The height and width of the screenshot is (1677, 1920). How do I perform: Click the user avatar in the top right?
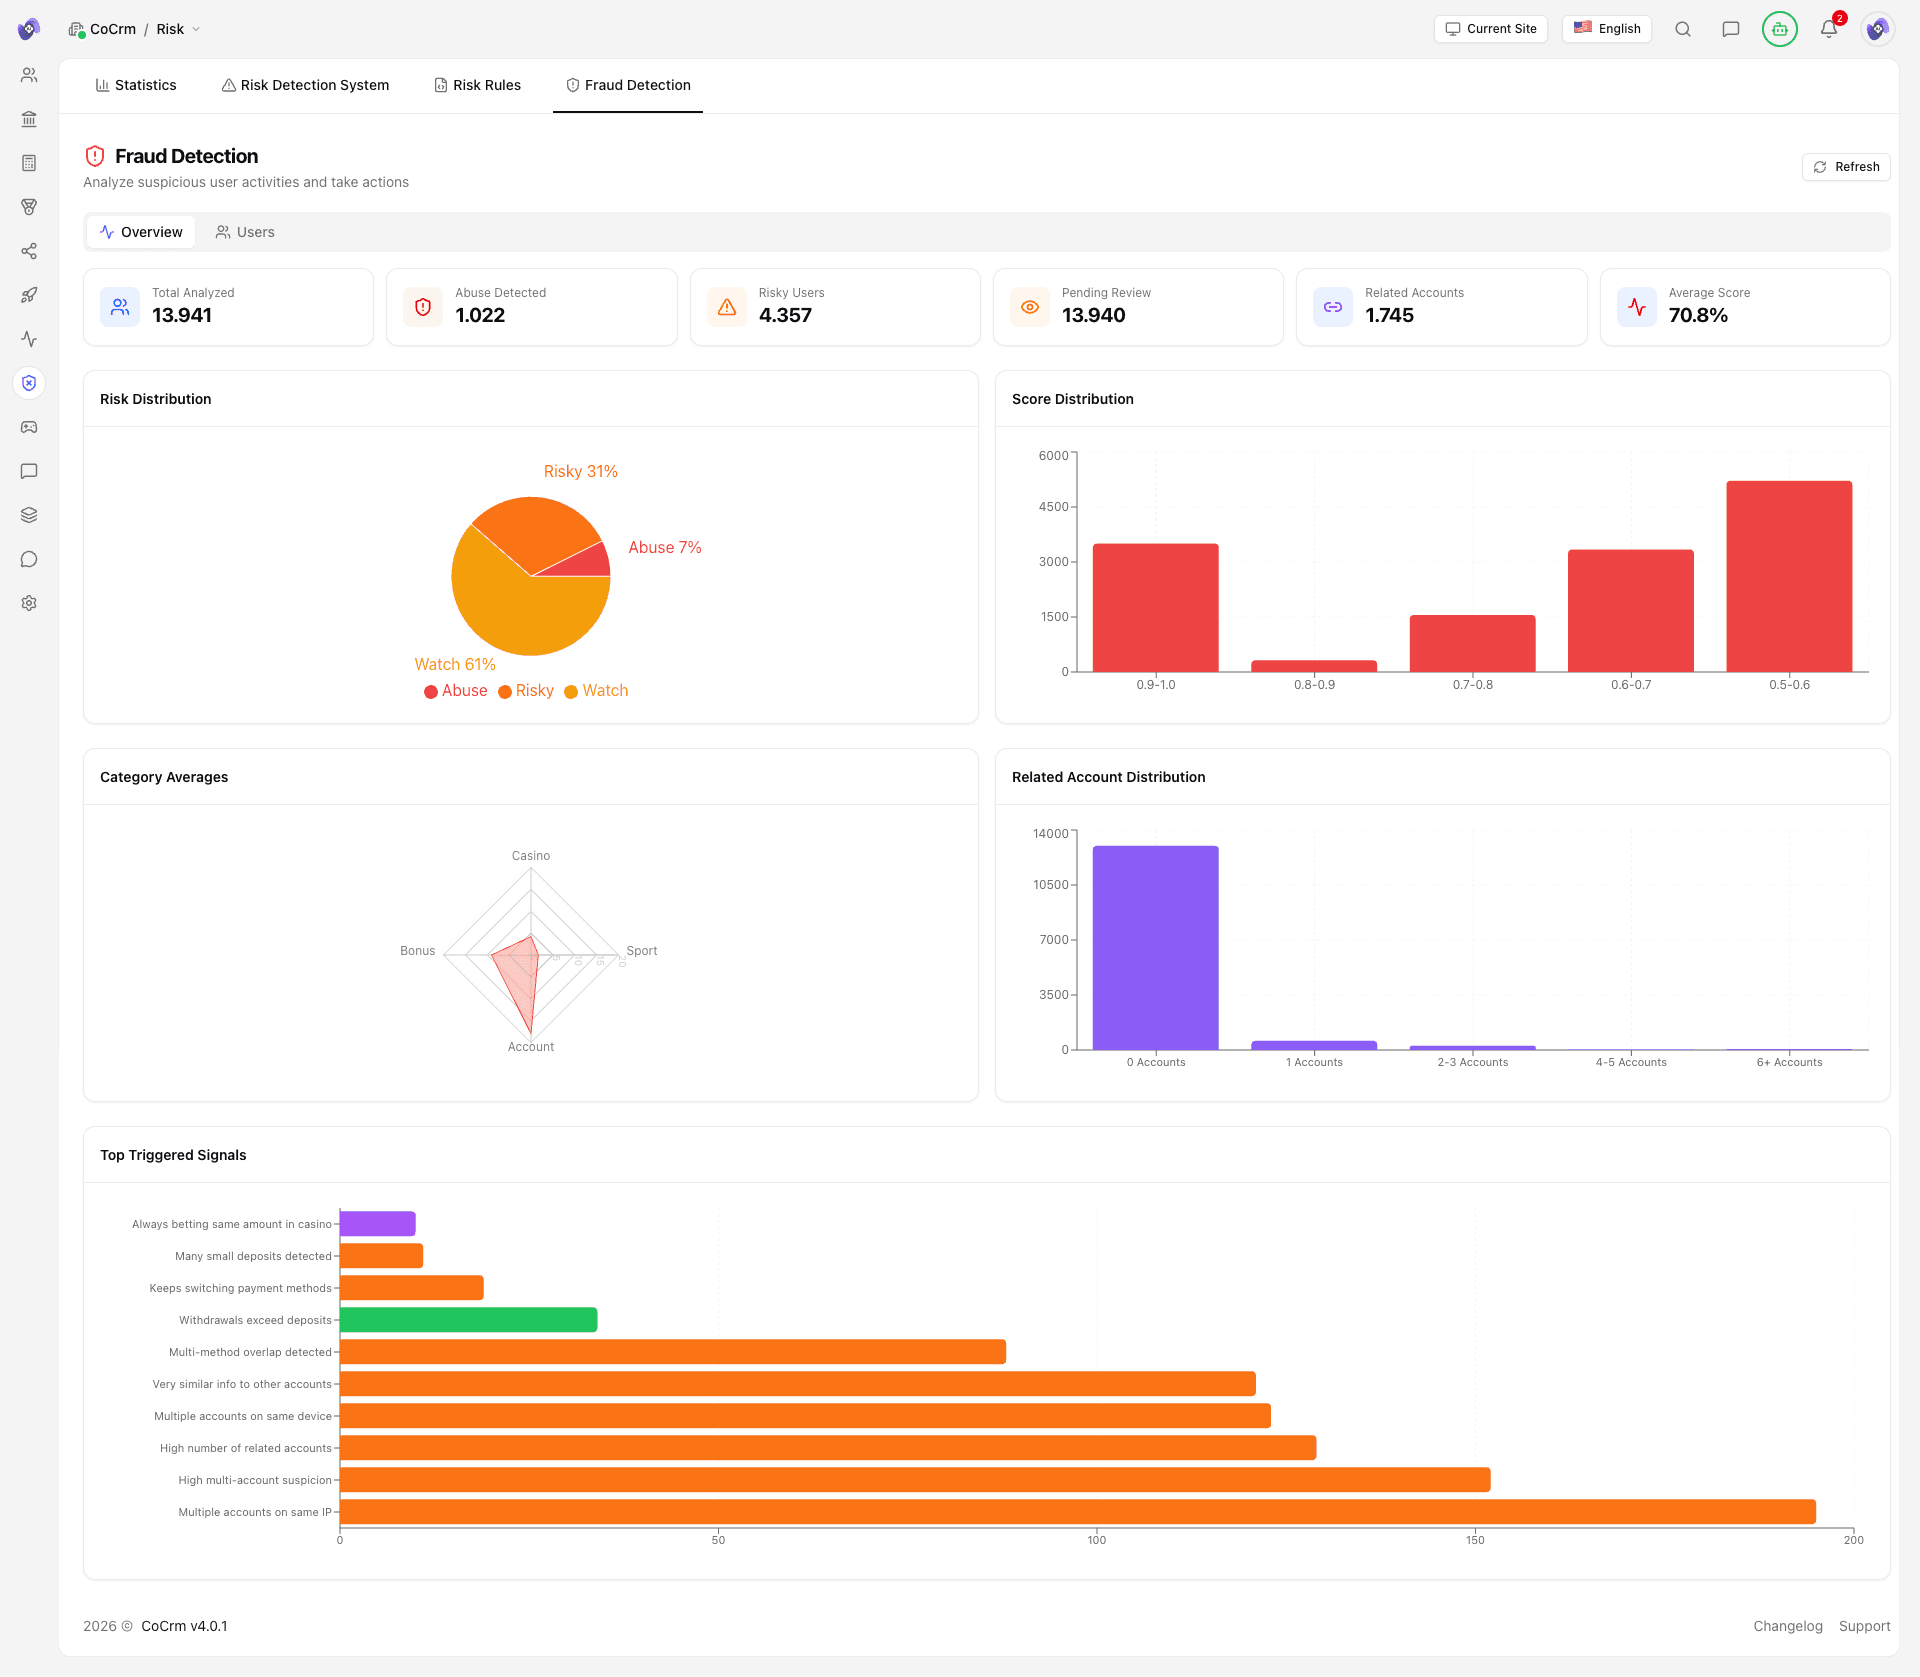(x=1878, y=29)
